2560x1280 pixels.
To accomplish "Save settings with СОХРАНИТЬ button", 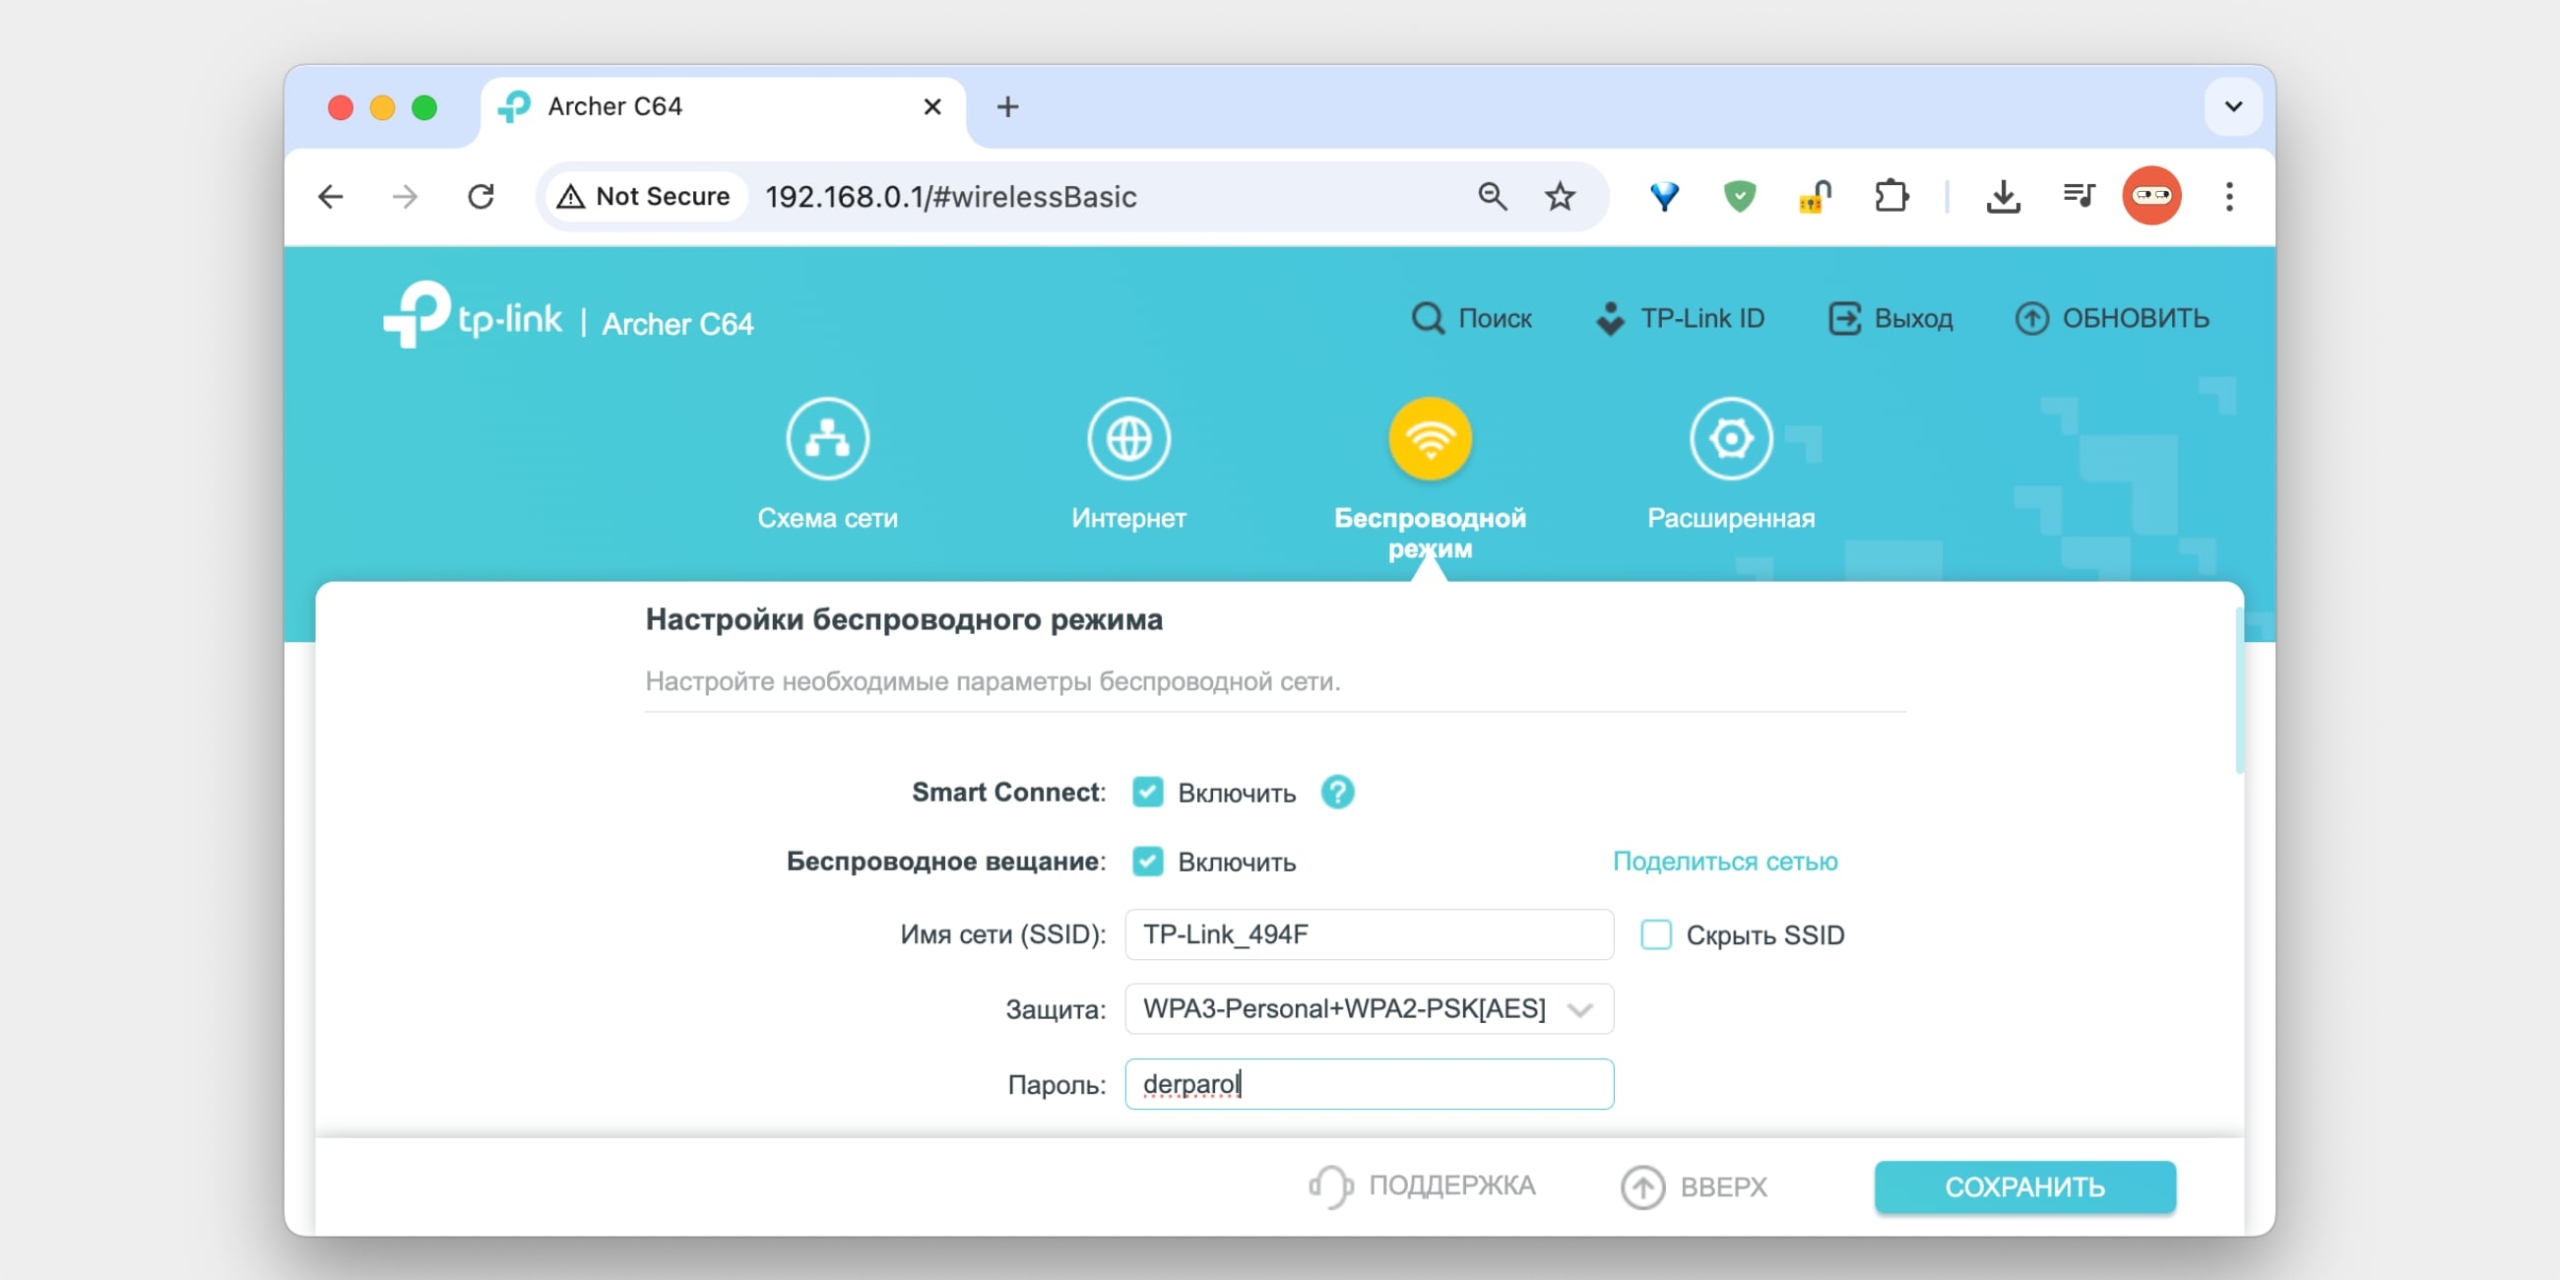I will (2024, 1187).
